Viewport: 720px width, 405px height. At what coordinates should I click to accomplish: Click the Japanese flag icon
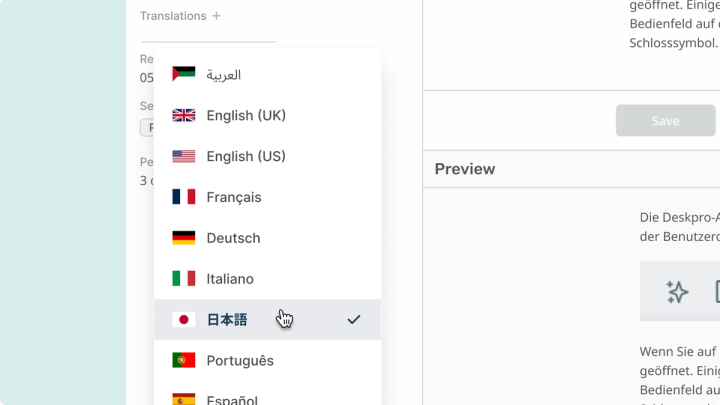[x=184, y=320]
